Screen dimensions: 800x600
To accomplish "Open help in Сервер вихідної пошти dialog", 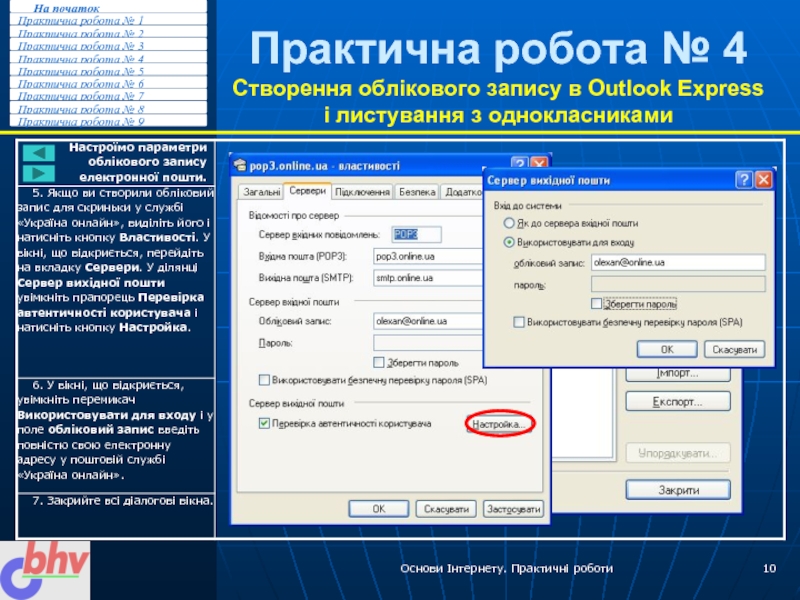I will click(744, 180).
